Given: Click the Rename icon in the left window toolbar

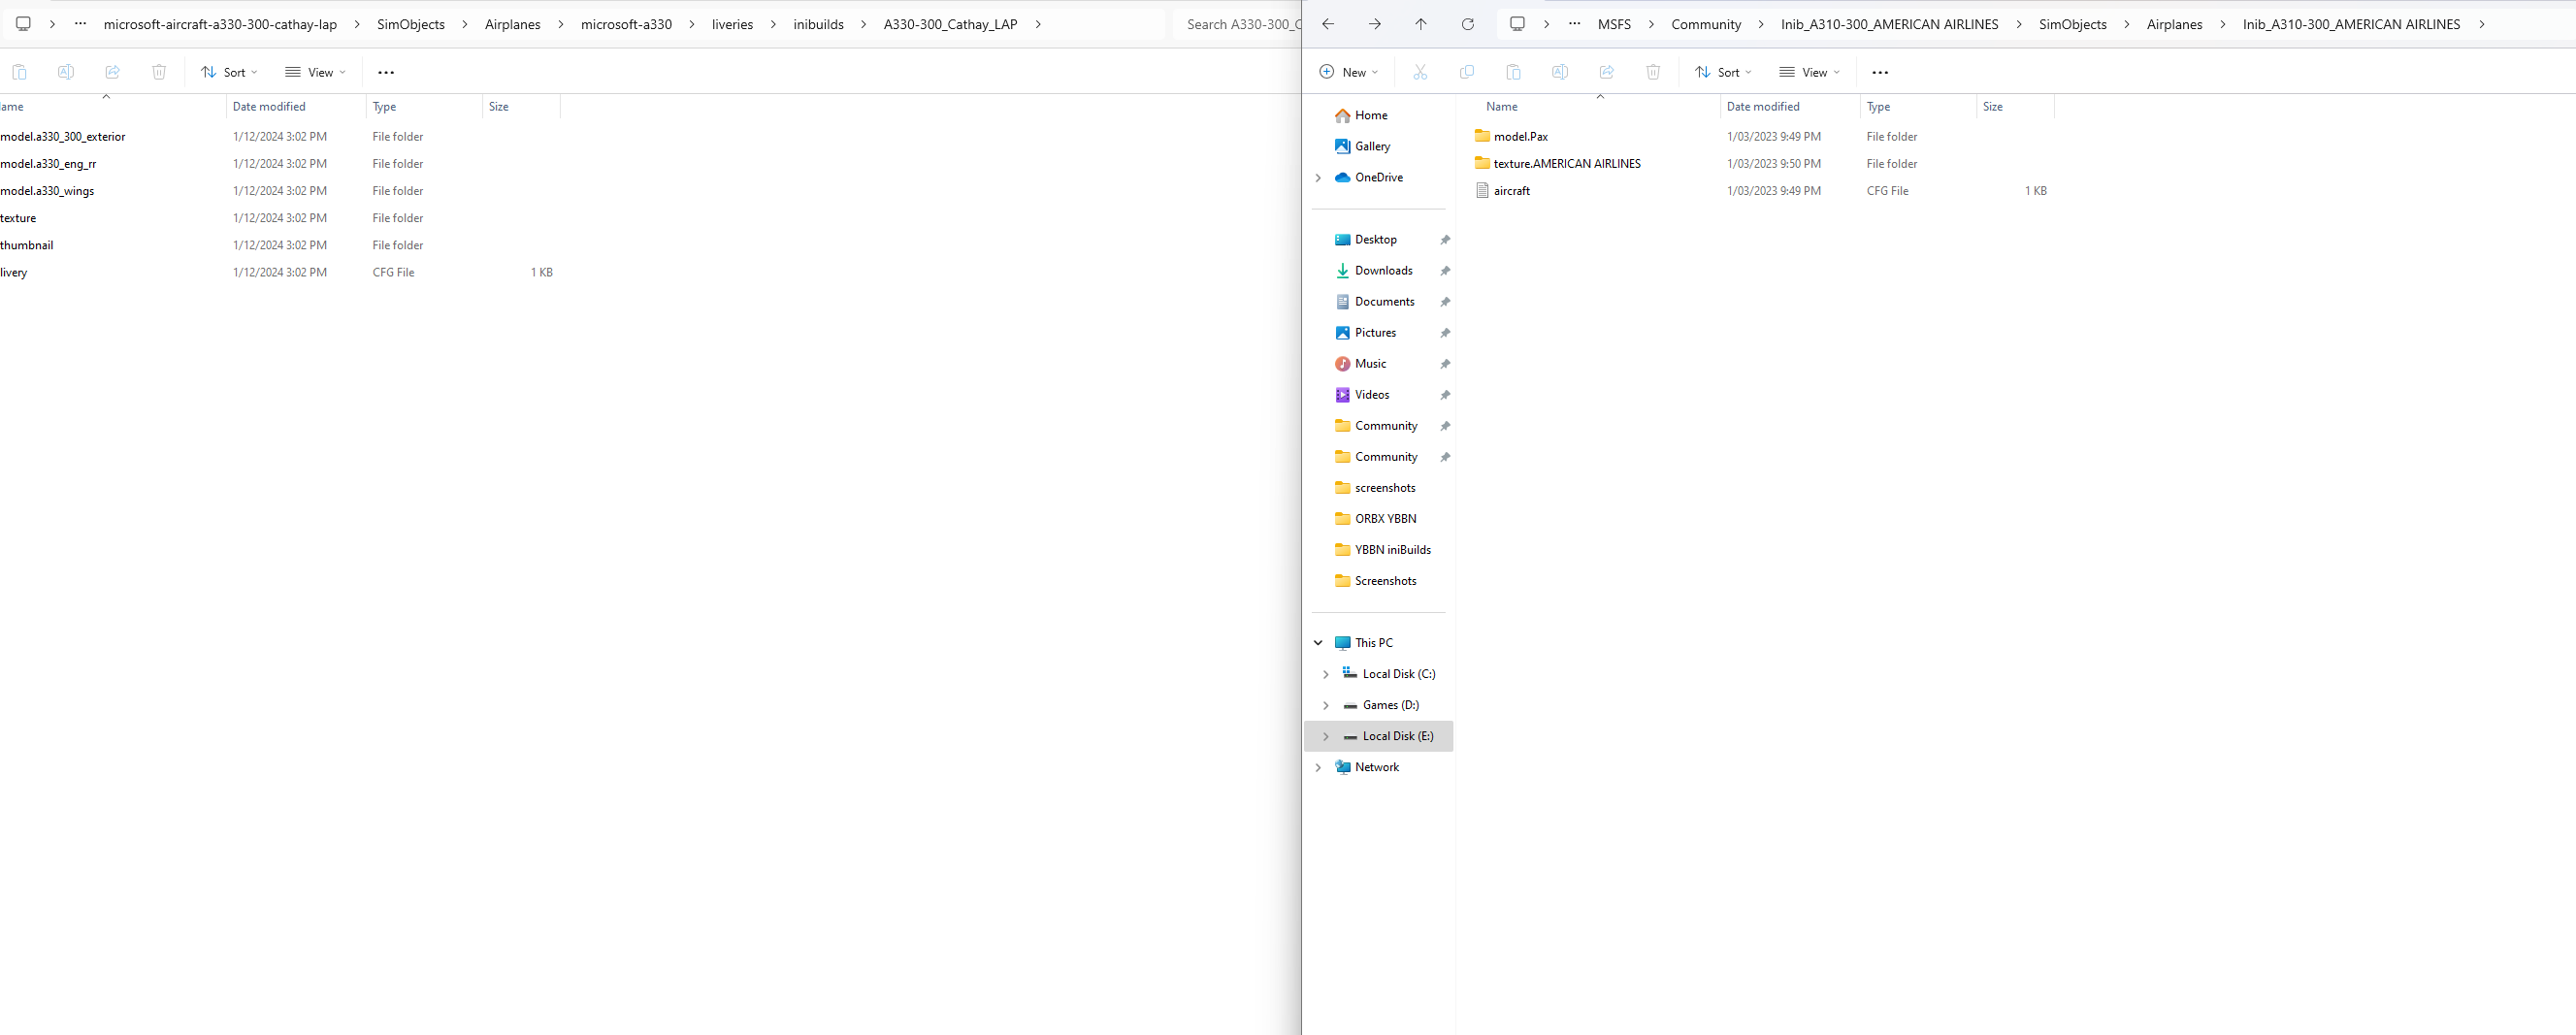Looking at the screenshot, I should [66, 72].
